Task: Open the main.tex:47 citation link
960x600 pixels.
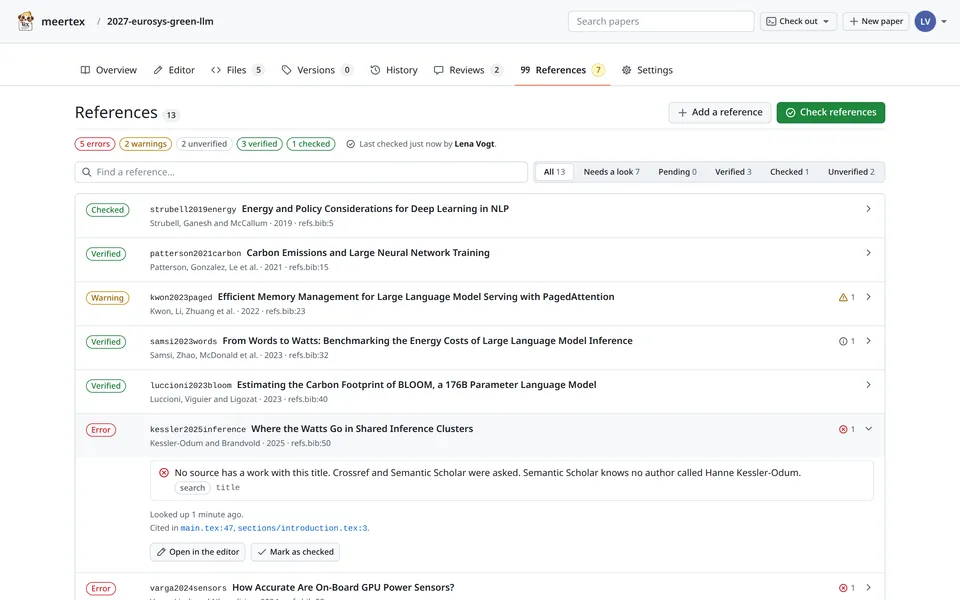Action: click(x=207, y=528)
